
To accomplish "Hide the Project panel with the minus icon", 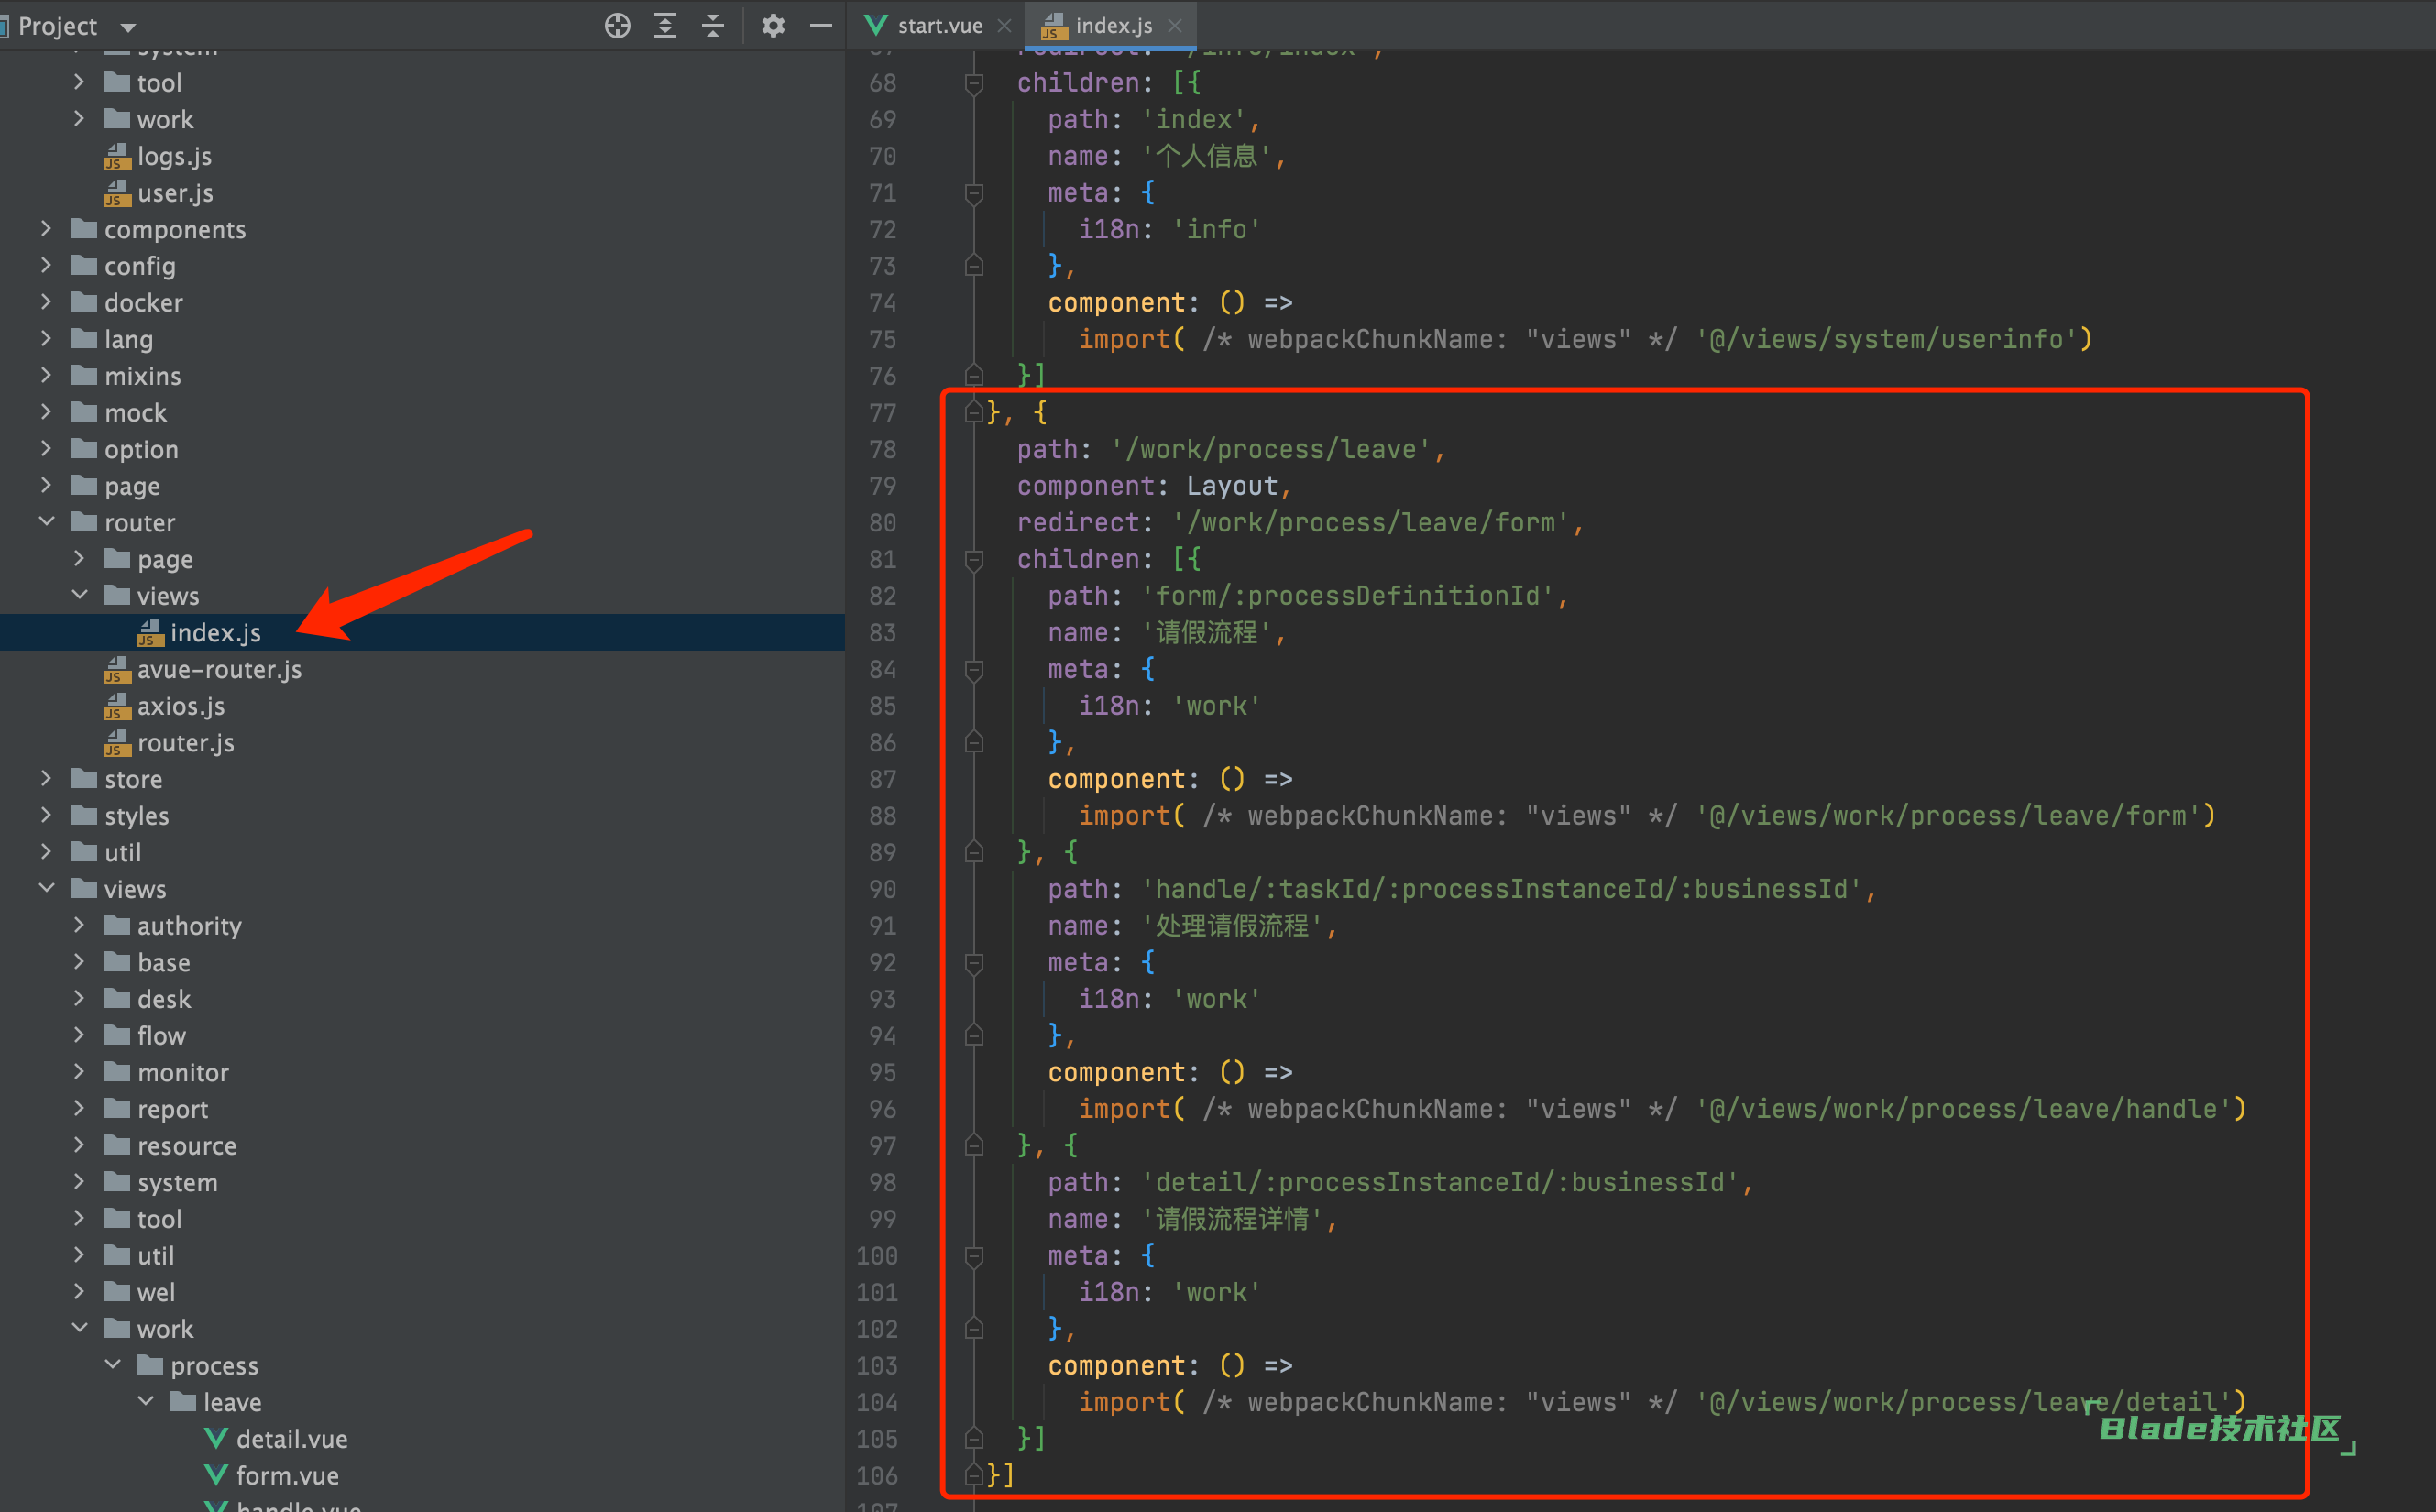I will click(x=820, y=26).
